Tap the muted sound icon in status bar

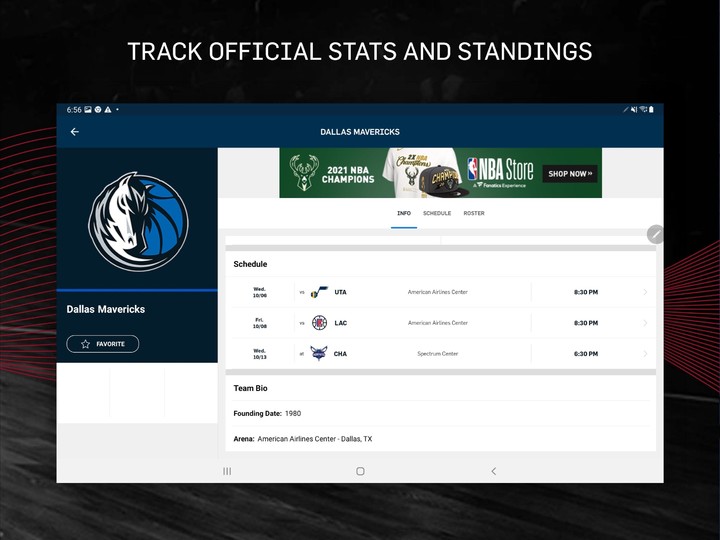click(634, 109)
